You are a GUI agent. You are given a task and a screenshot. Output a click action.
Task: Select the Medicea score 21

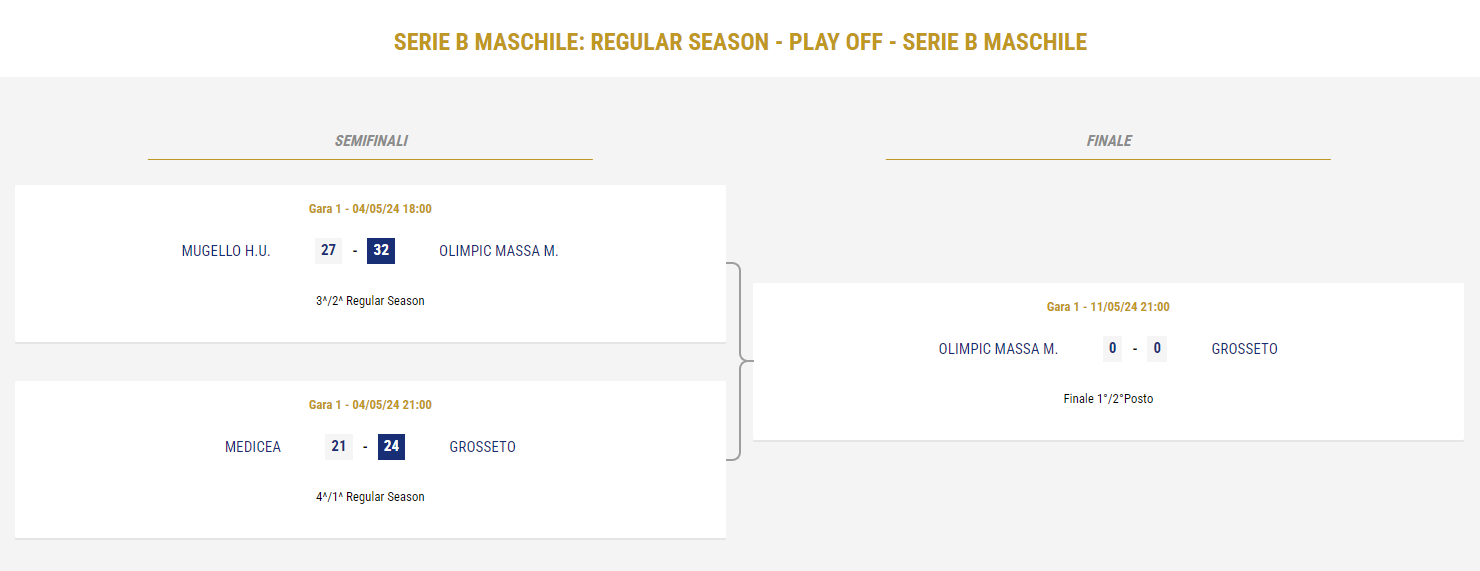click(x=339, y=446)
